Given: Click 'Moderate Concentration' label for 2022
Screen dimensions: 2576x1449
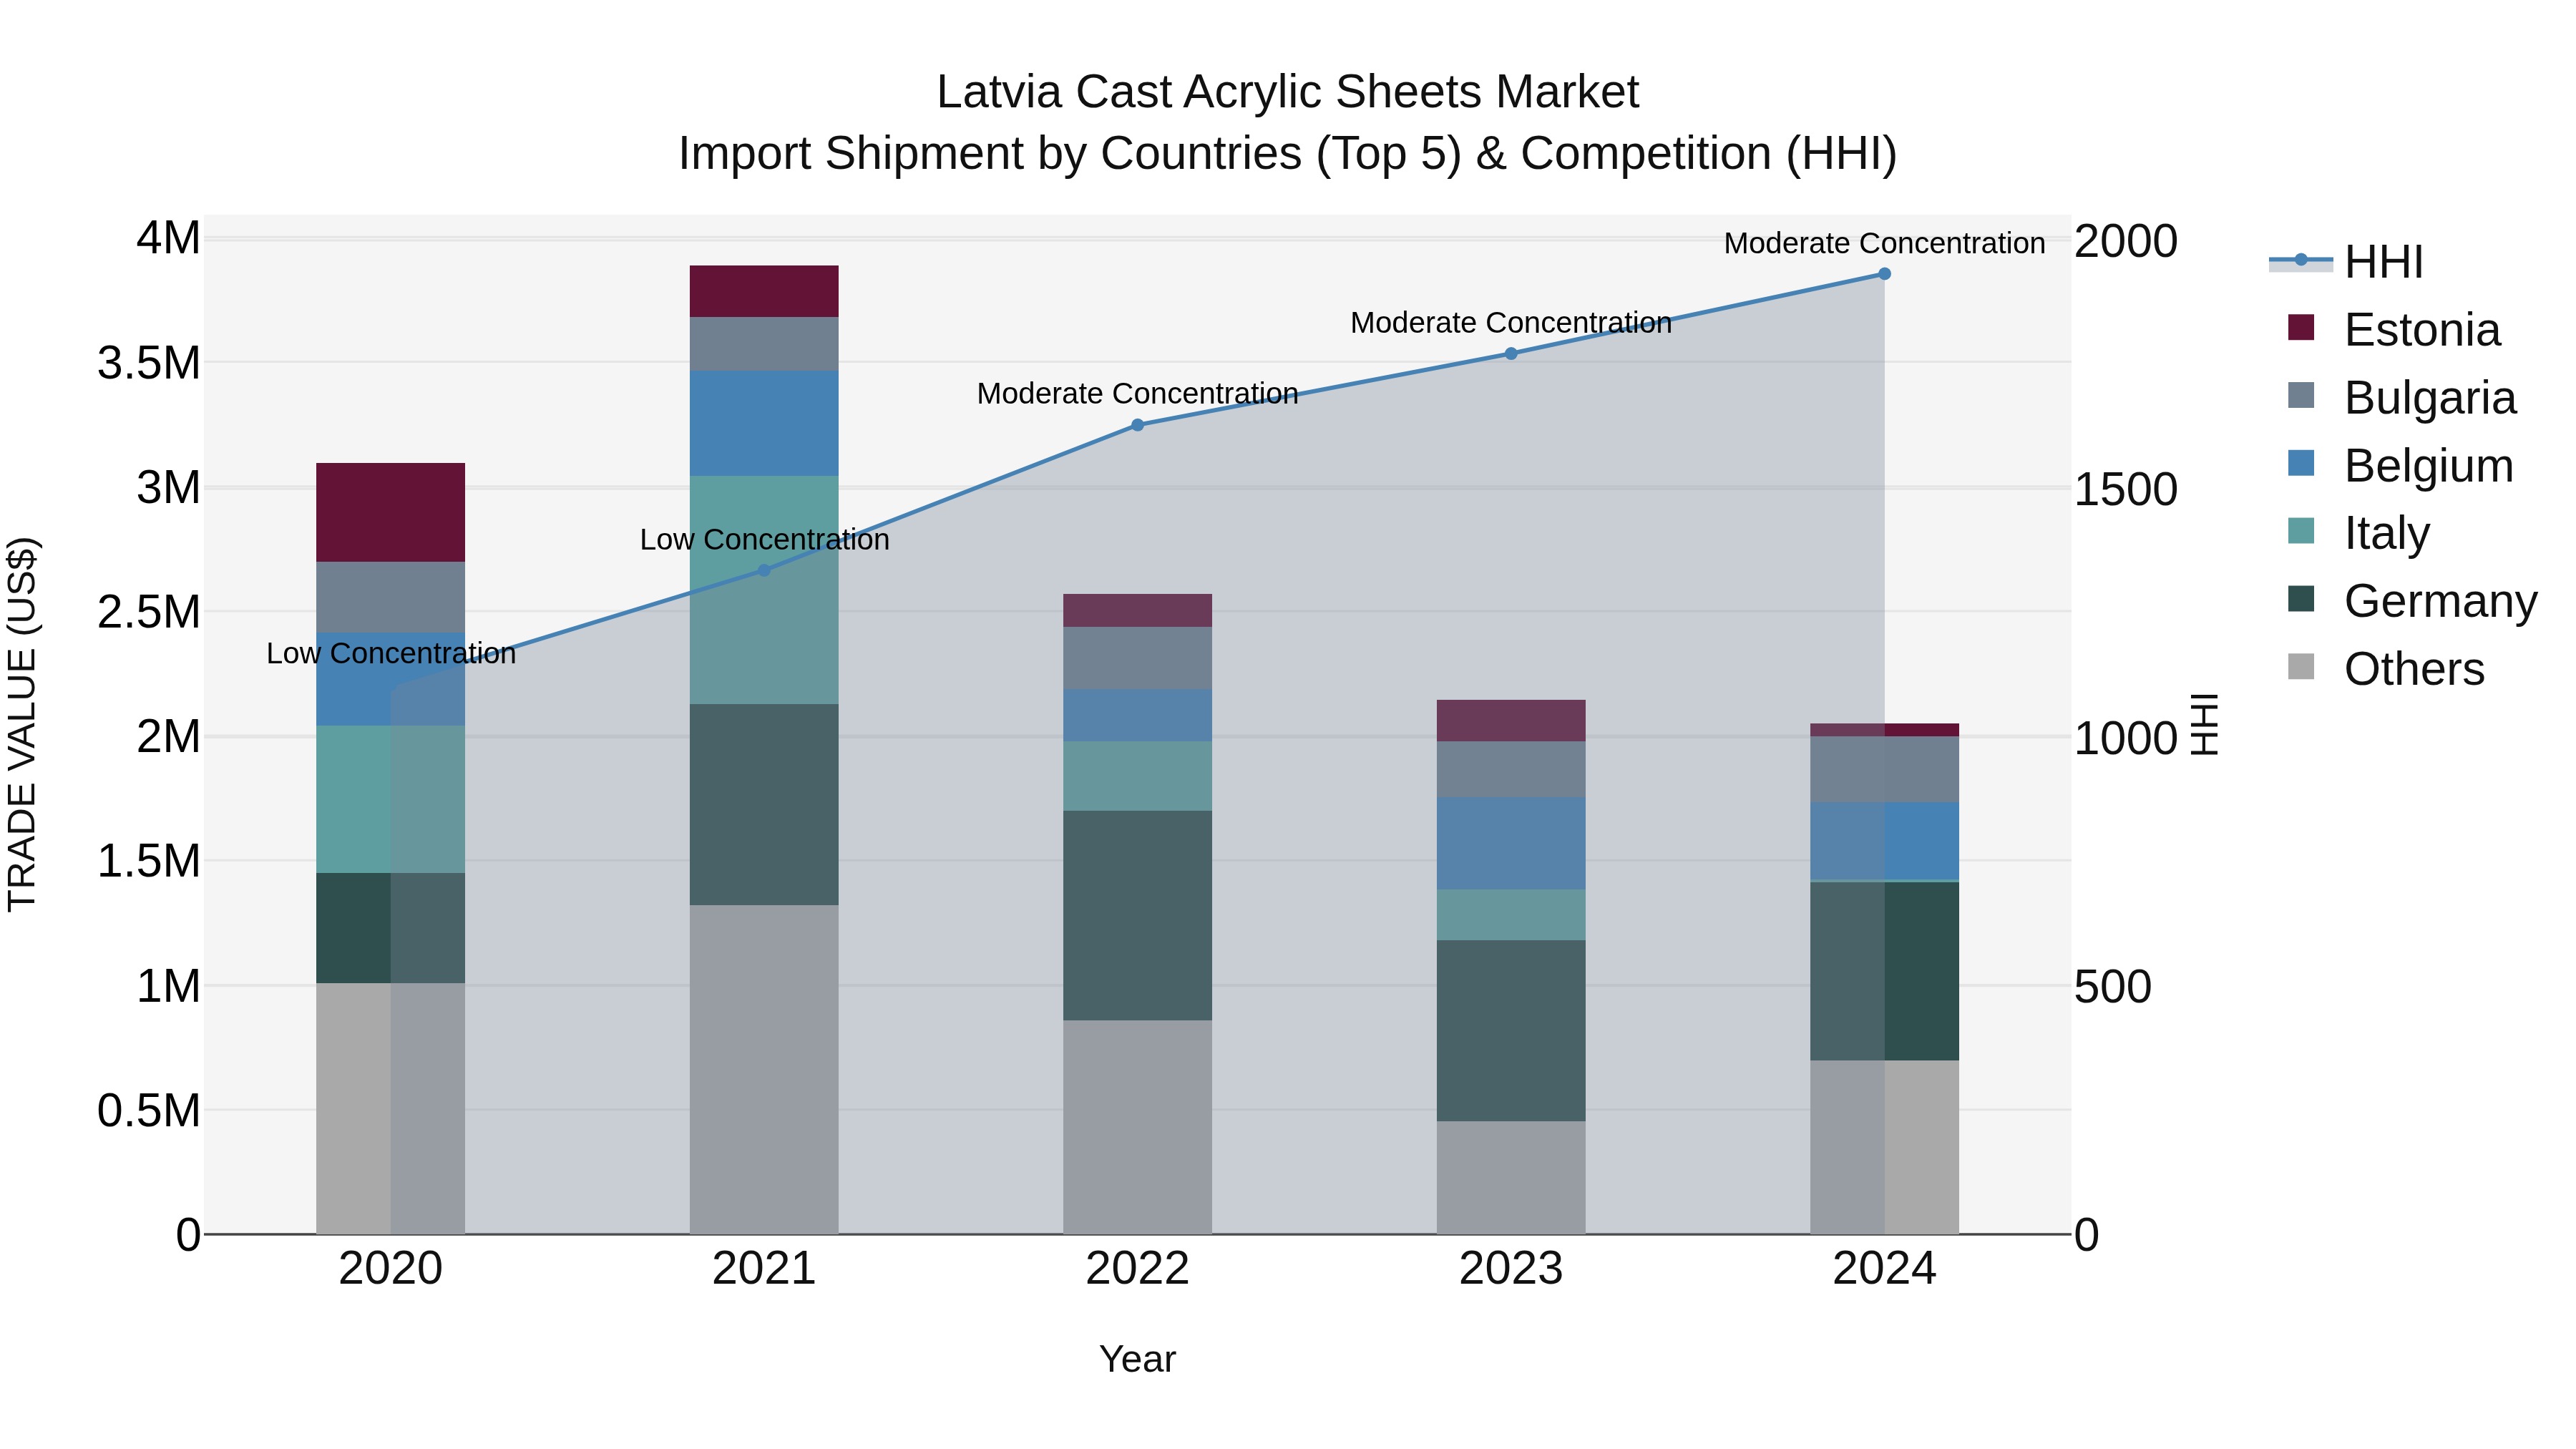Looking at the screenshot, I should click(x=1137, y=393).
